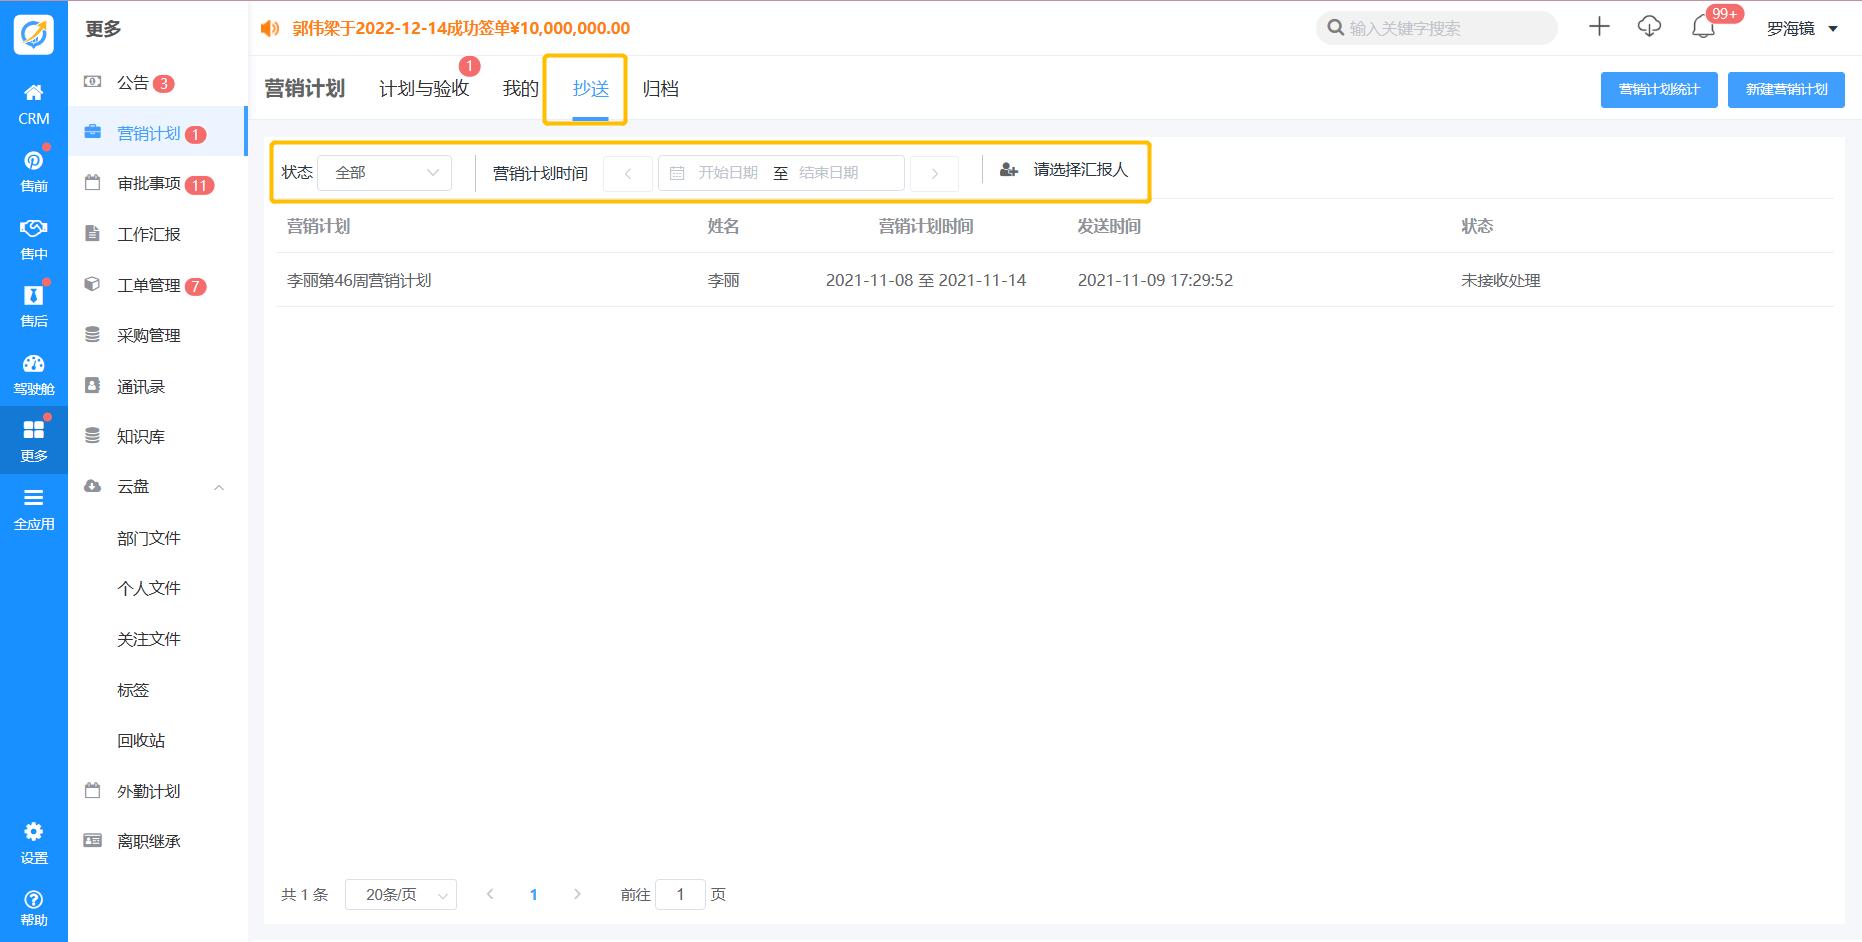Open 标签 under 云盘
The height and width of the screenshot is (942, 1862).
[x=133, y=690]
